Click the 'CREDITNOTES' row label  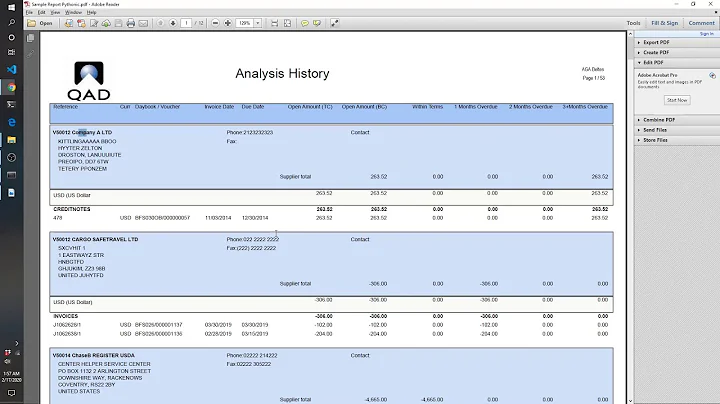[x=72, y=209]
